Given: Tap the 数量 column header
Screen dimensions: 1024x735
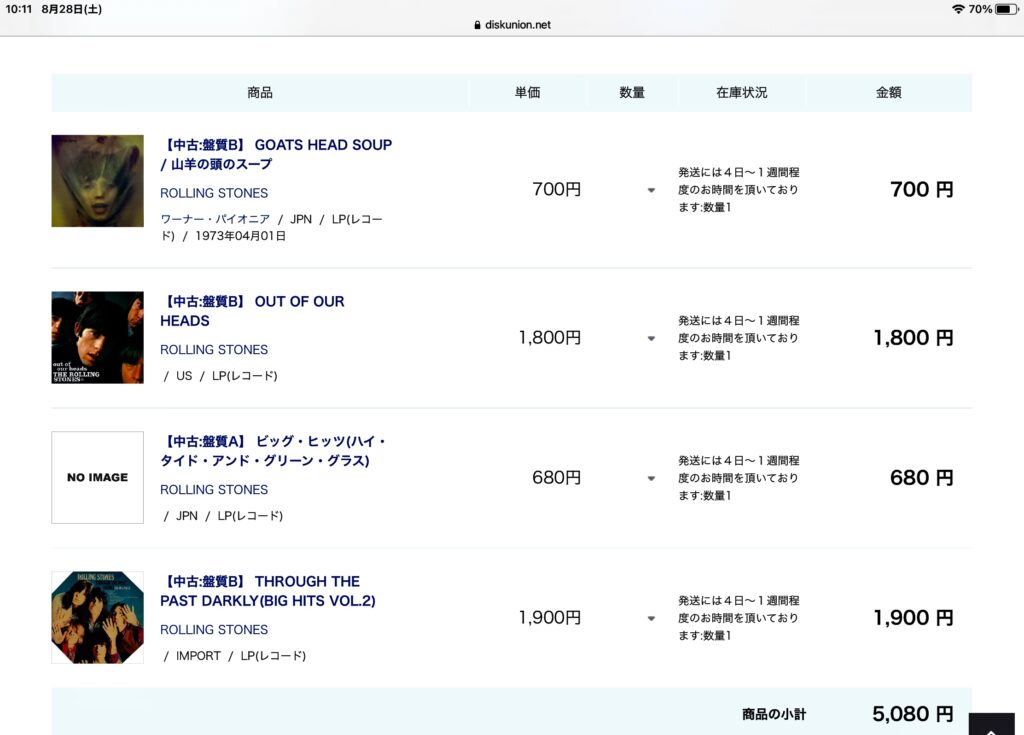Looking at the screenshot, I should tap(632, 93).
